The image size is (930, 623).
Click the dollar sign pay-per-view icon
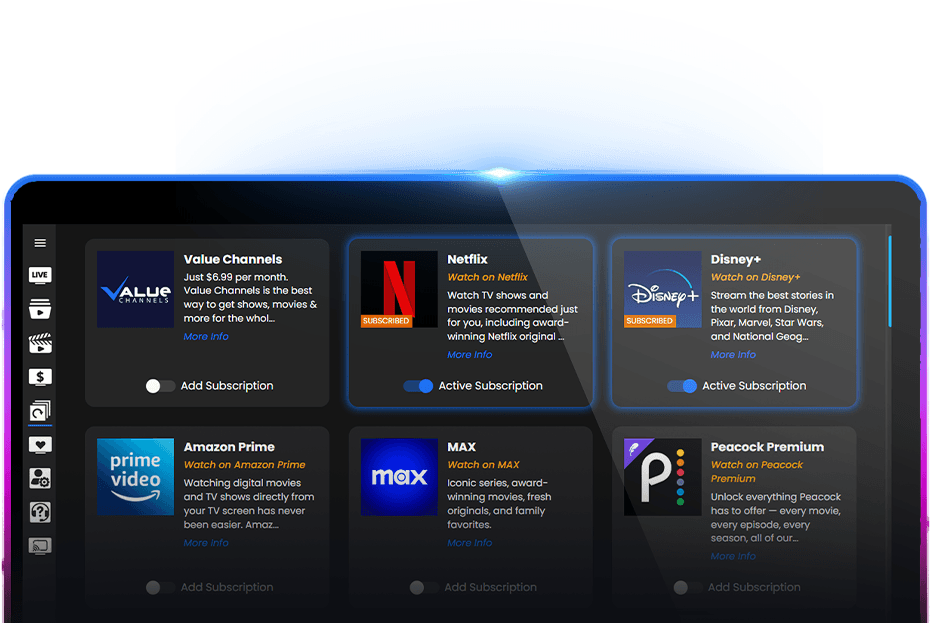tap(40, 378)
